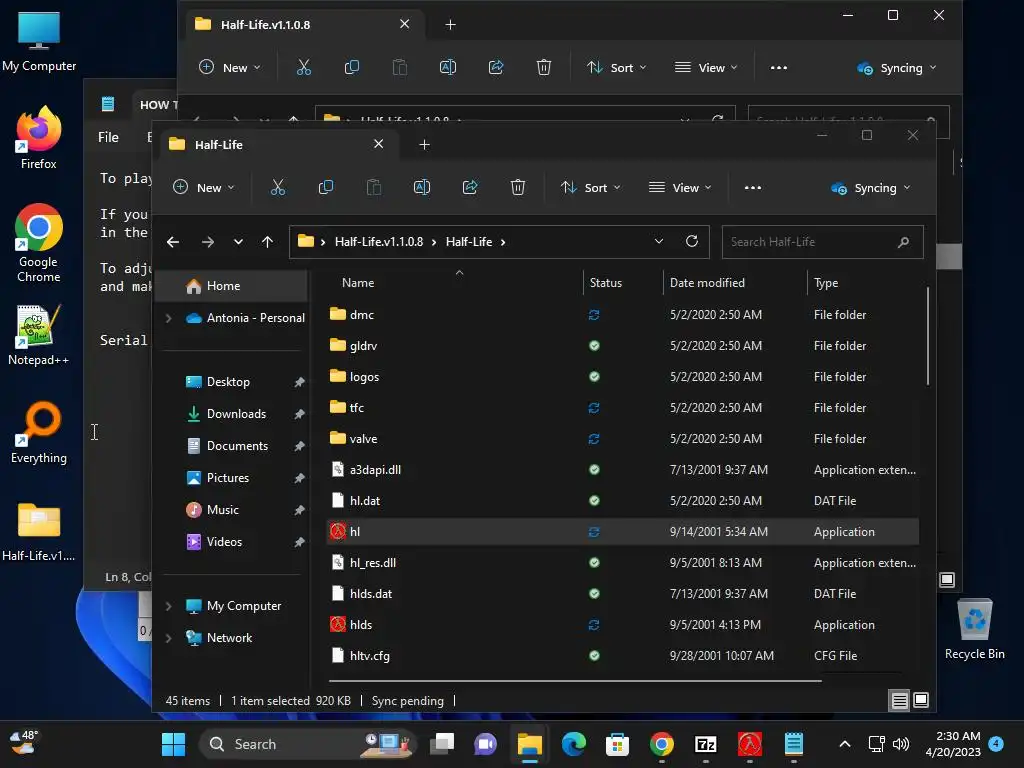1024x768 pixels.
Task: Click Cut icon in the Half-Life.v1.1.0.8 window
Action: pos(304,67)
